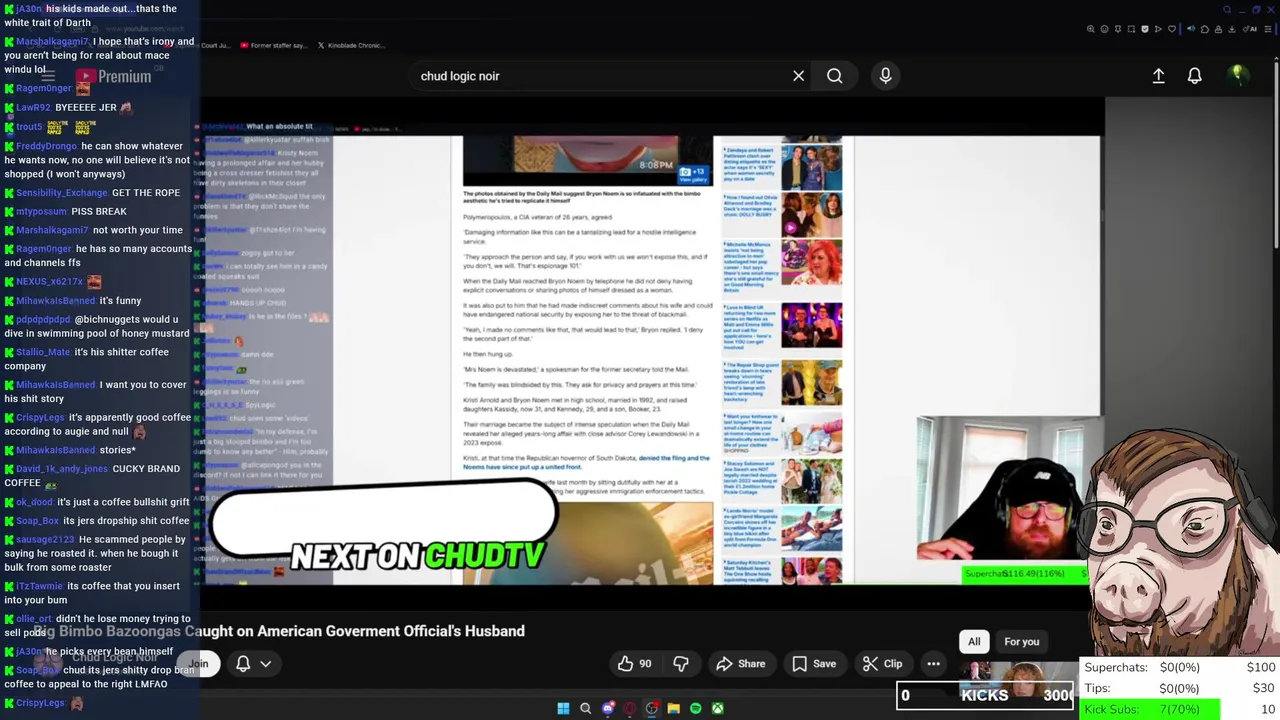Open the browser extensions cube icon

coord(1205,29)
